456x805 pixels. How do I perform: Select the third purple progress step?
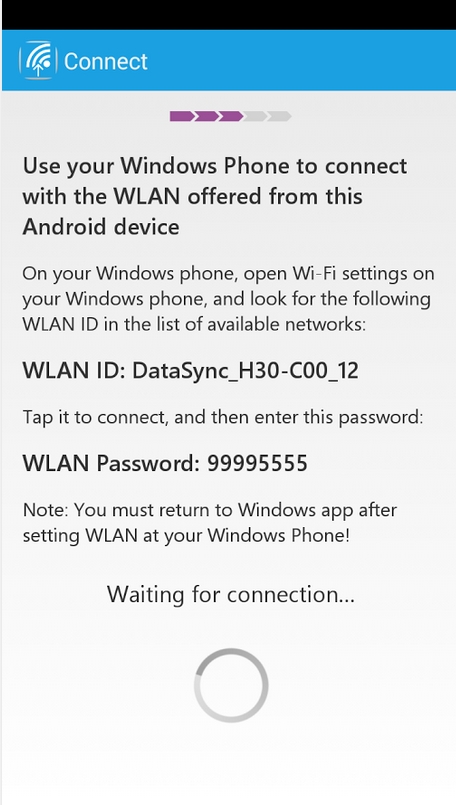(231, 117)
